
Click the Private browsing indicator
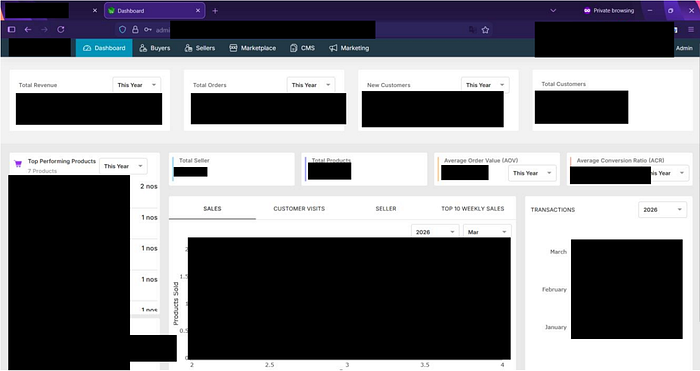pyautogui.click(x=609, y=11)
